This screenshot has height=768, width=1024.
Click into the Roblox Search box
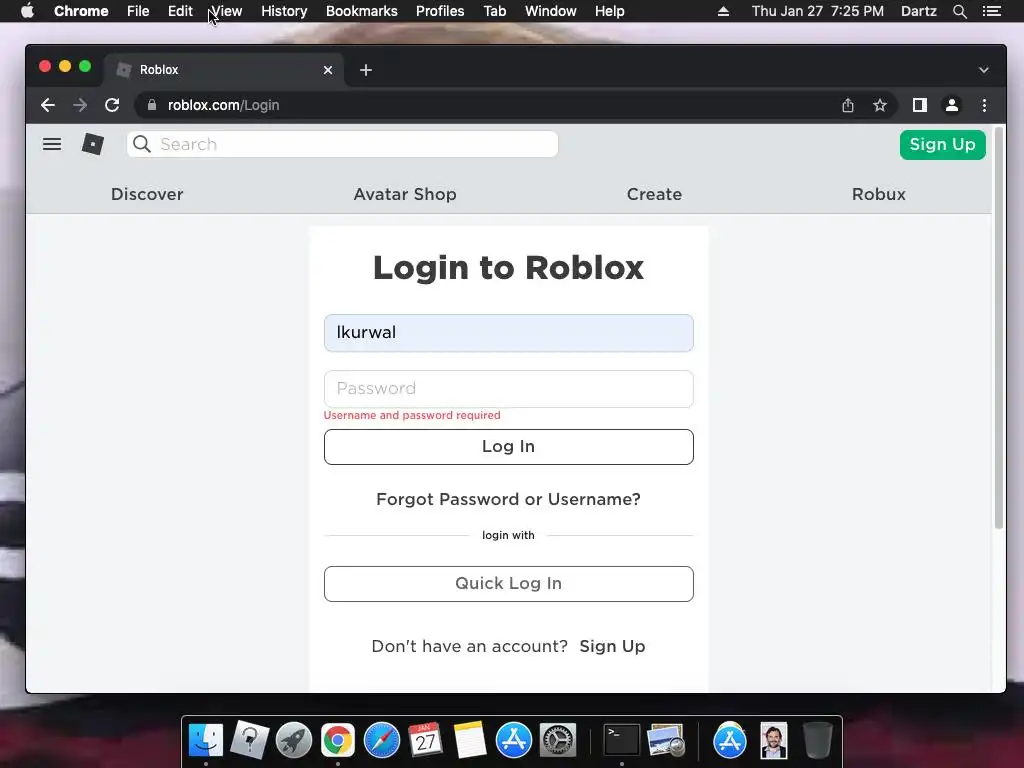pyautogui.click(x=342, y=144)
